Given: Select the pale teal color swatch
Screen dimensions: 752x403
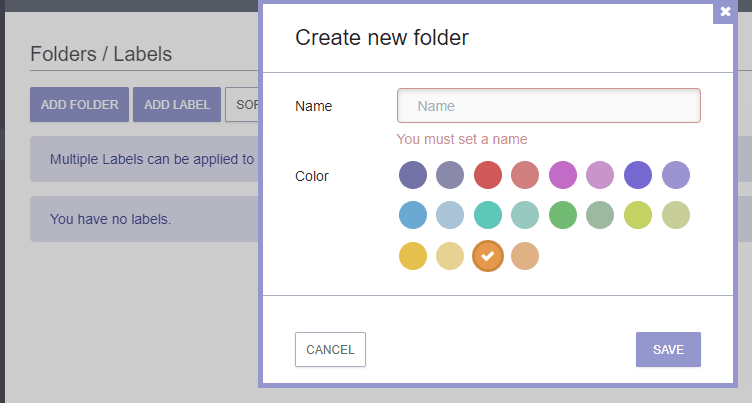Looking at the screenshot, I should point(525,216).
